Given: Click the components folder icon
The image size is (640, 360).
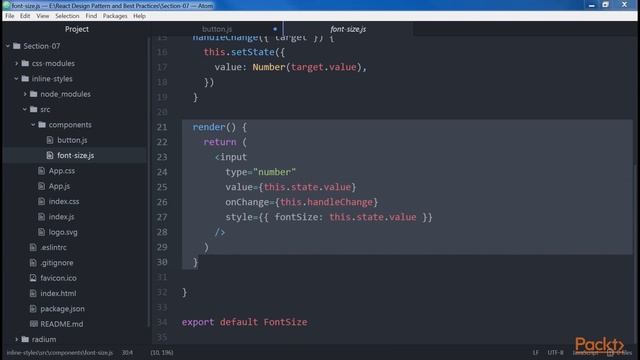Looking at the screenshot, I should (x=42, y=124).
